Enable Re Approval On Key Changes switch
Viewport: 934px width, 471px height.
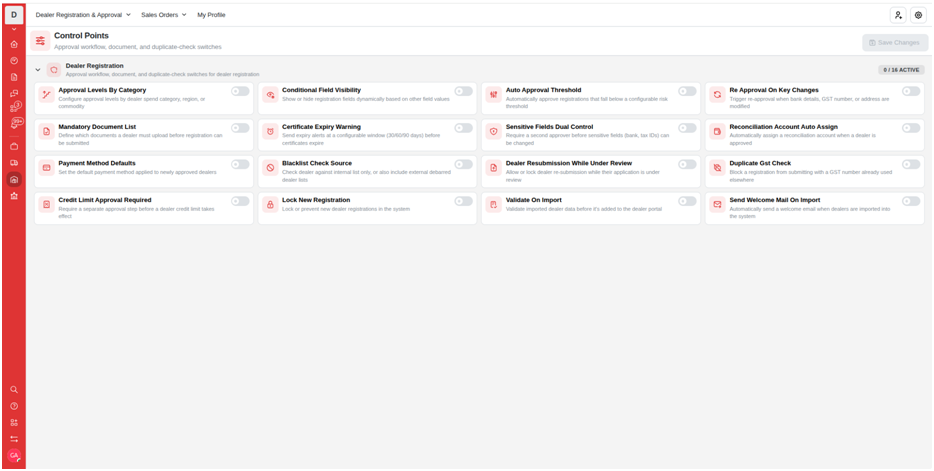click(911, 91)
